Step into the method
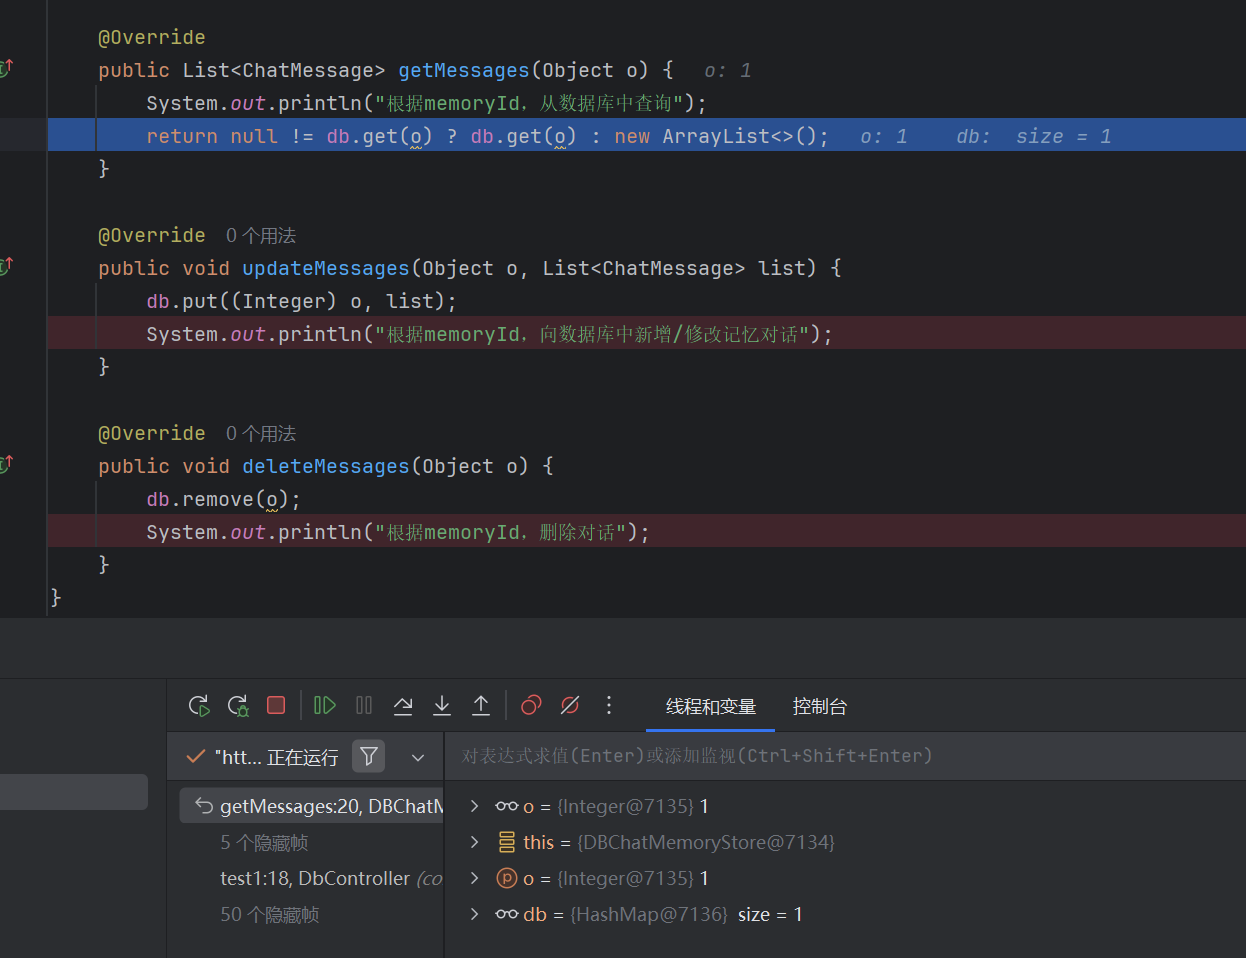 click(x=442, y=706)
